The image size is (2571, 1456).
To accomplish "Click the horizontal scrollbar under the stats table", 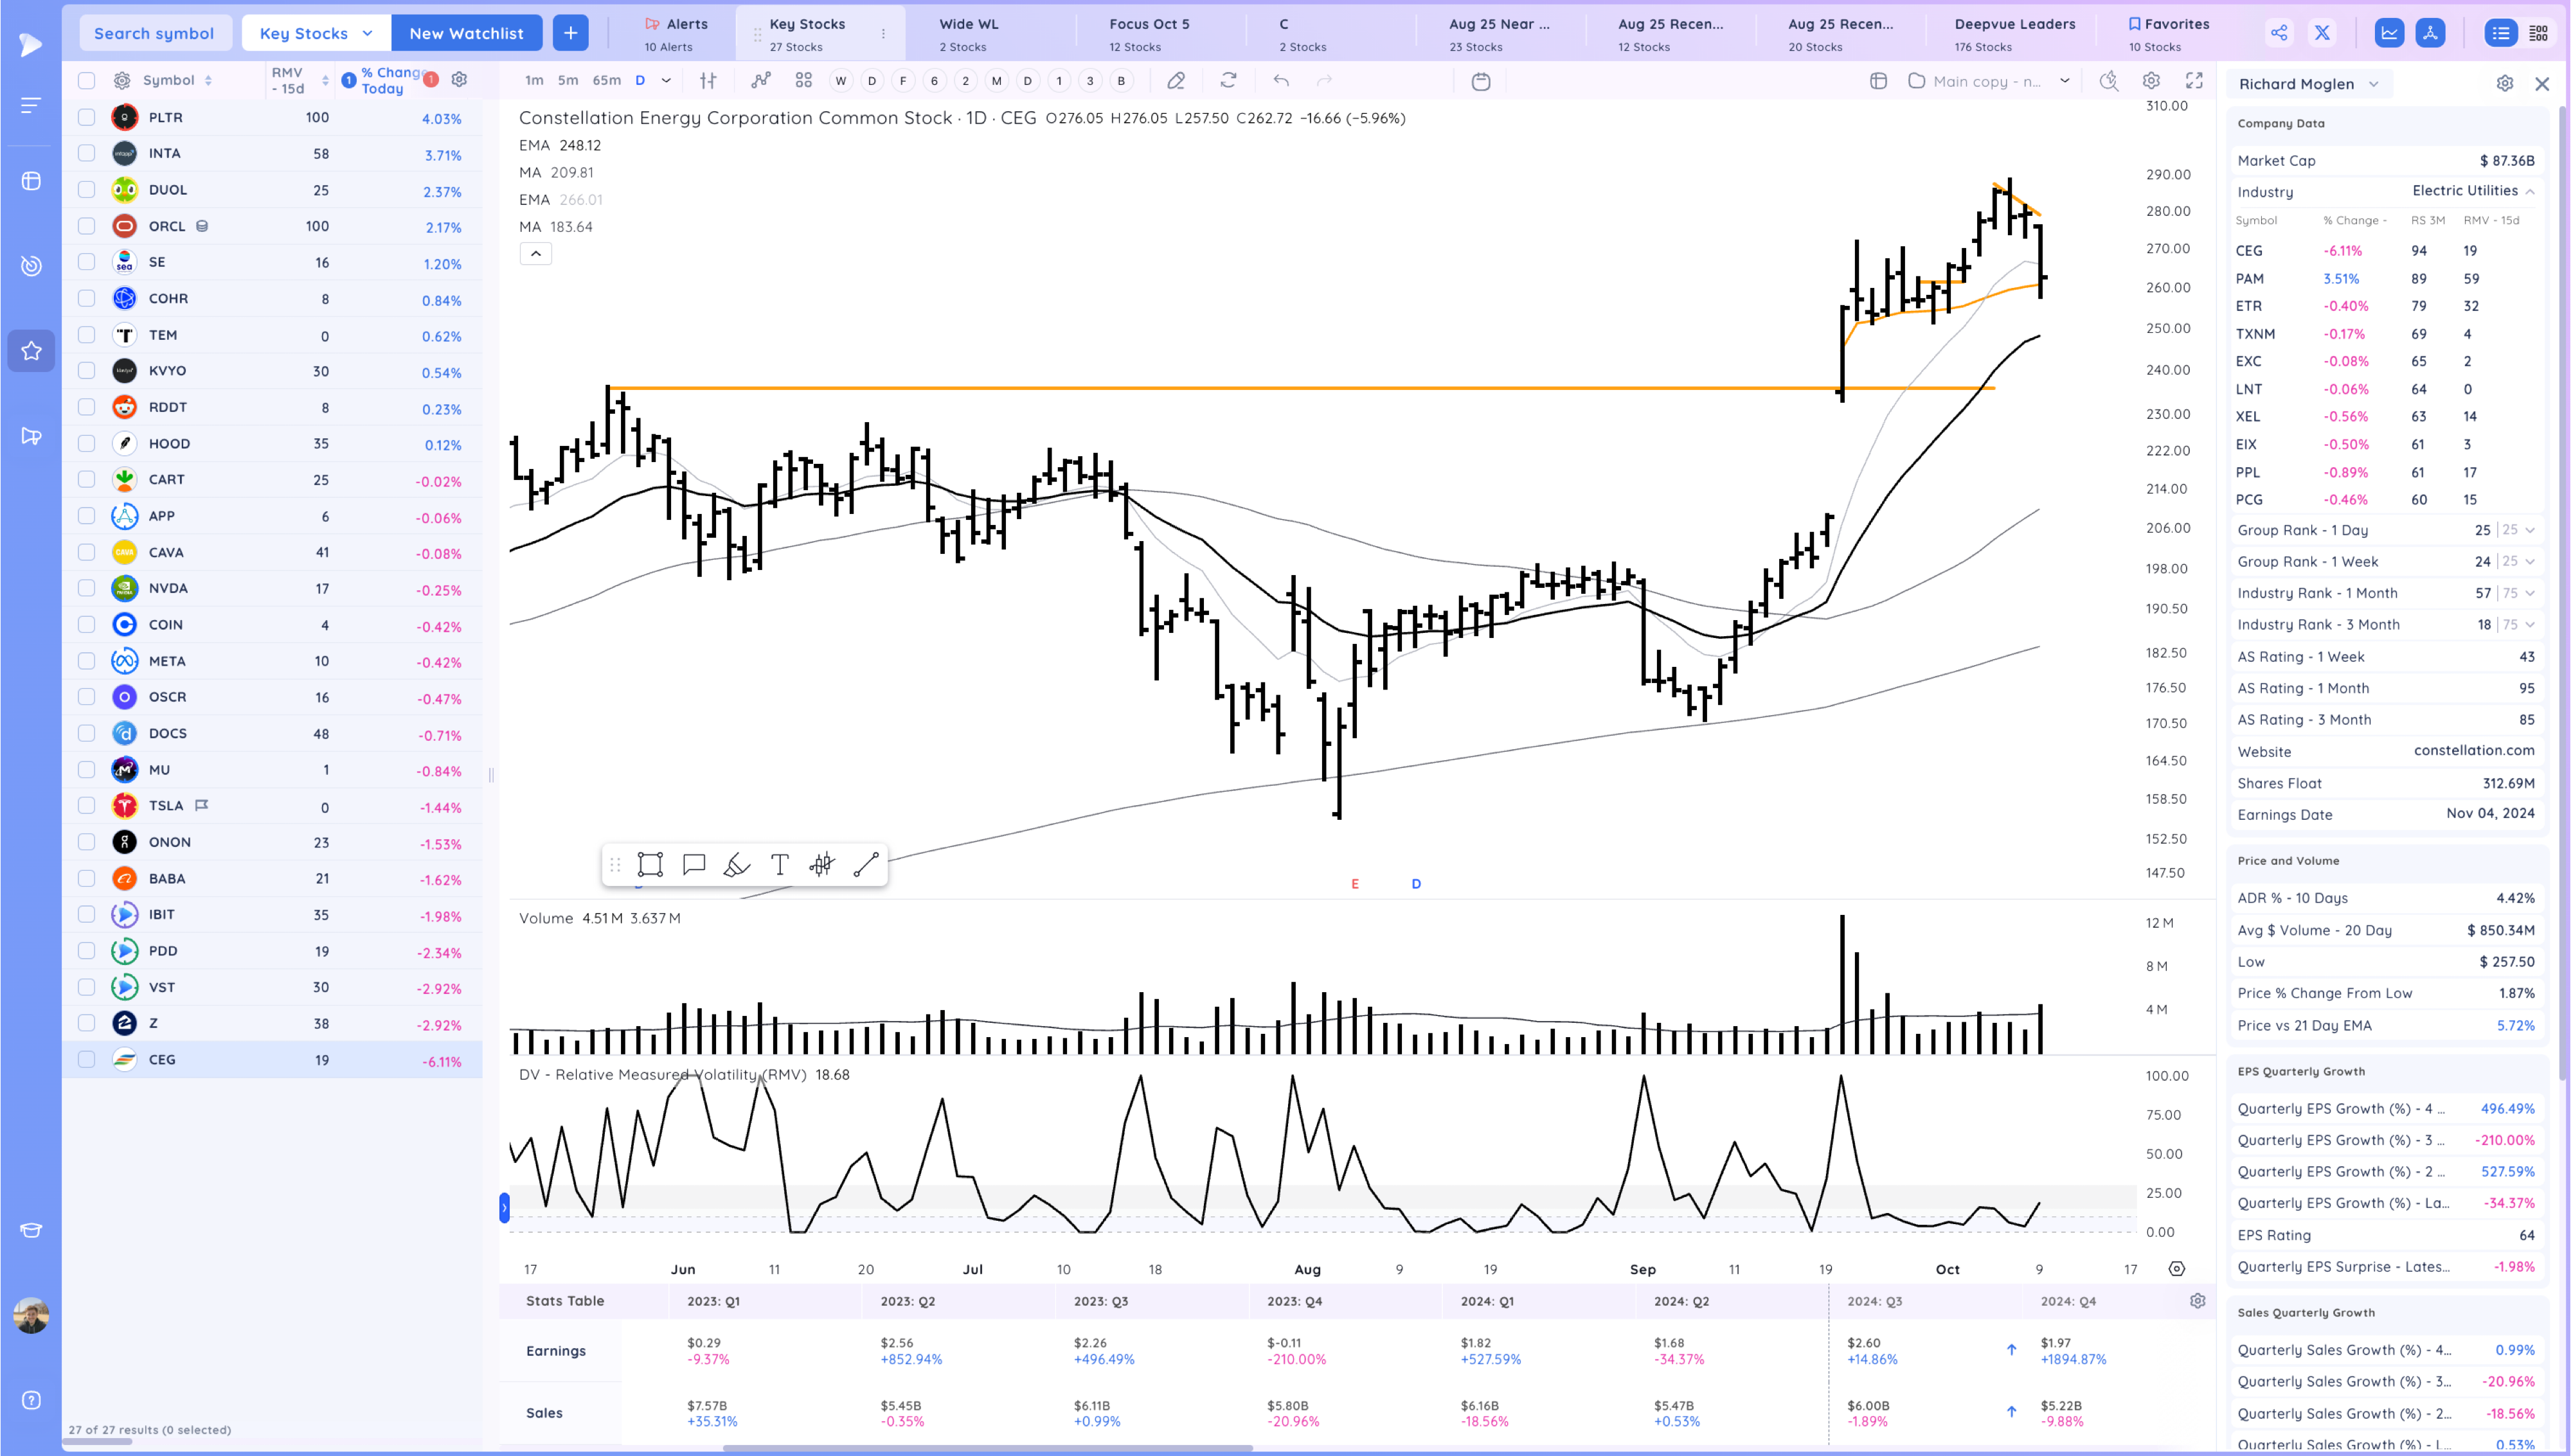I will coord(987,1447).
